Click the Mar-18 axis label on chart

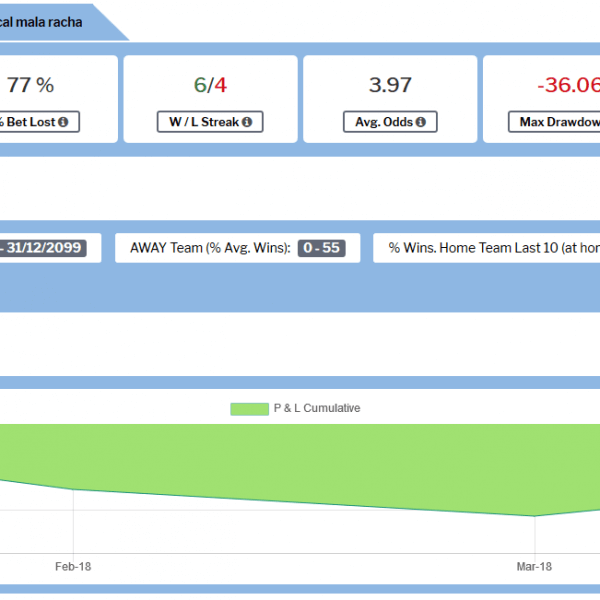point(534,566)
